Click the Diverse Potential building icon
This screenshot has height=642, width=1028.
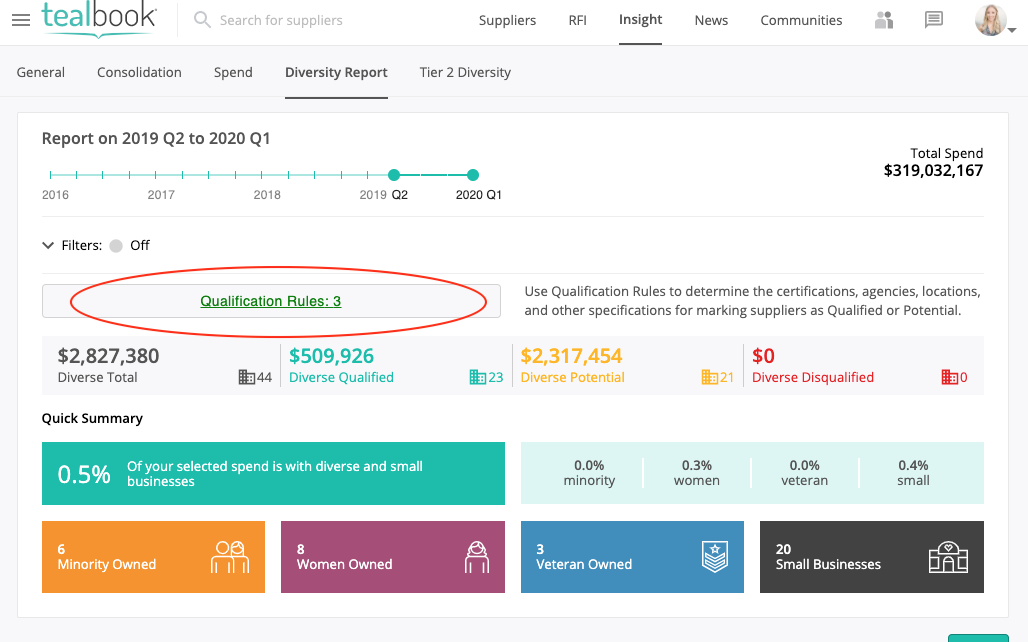click(x=709, y=377)
